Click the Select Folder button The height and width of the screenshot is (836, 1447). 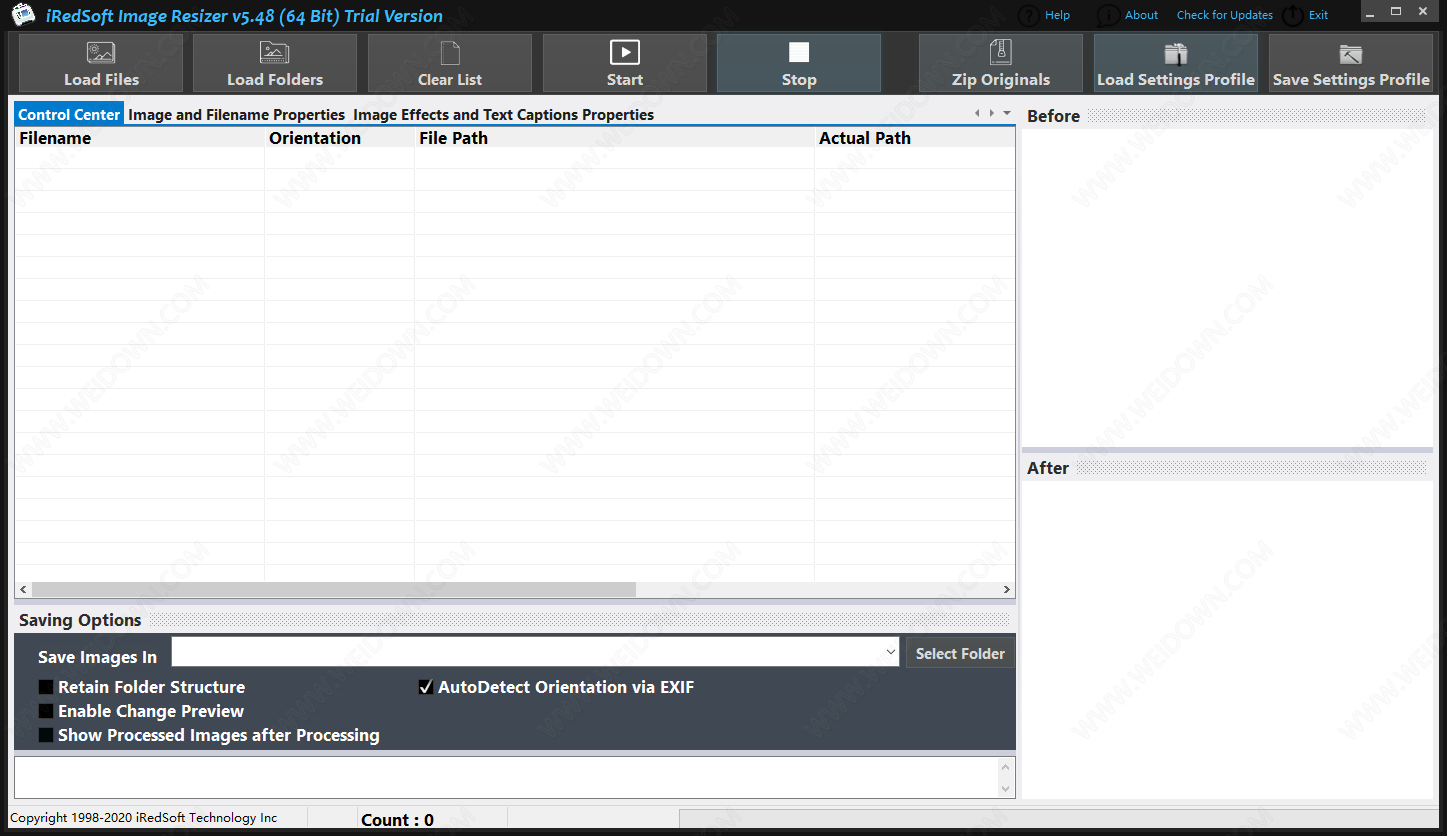coord(960,653)
